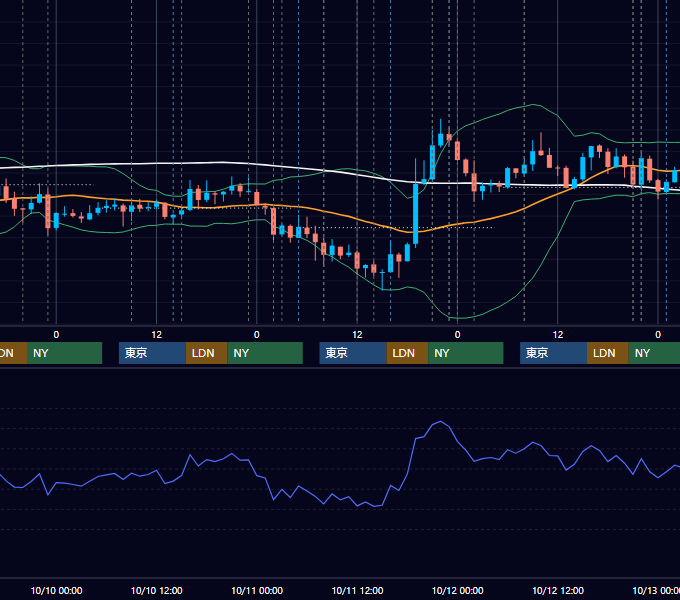Click the hour label 12 above 10/12 12:00
The image size is (680, 600).
tap(558, 335)
